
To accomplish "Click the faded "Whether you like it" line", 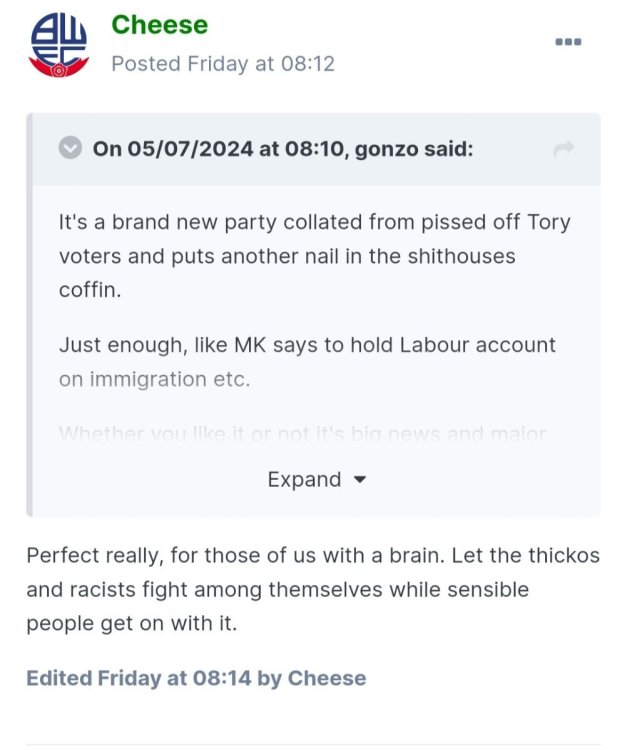I will tap(302, 434).
